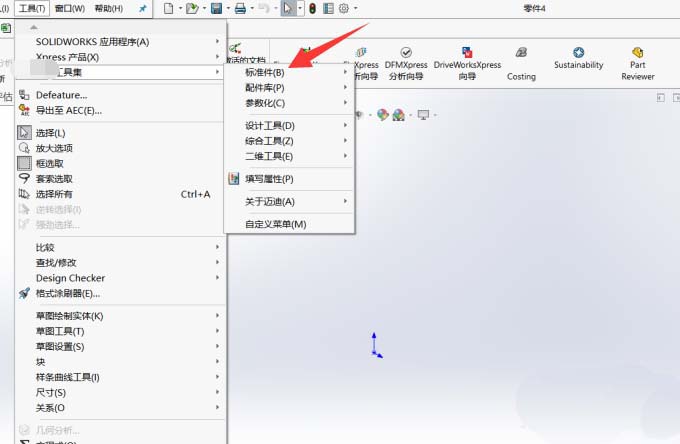This screenshot has height=444, width=680.
Task: Open DriveWorksXpress wizard
Action: (x=467, y=63)
